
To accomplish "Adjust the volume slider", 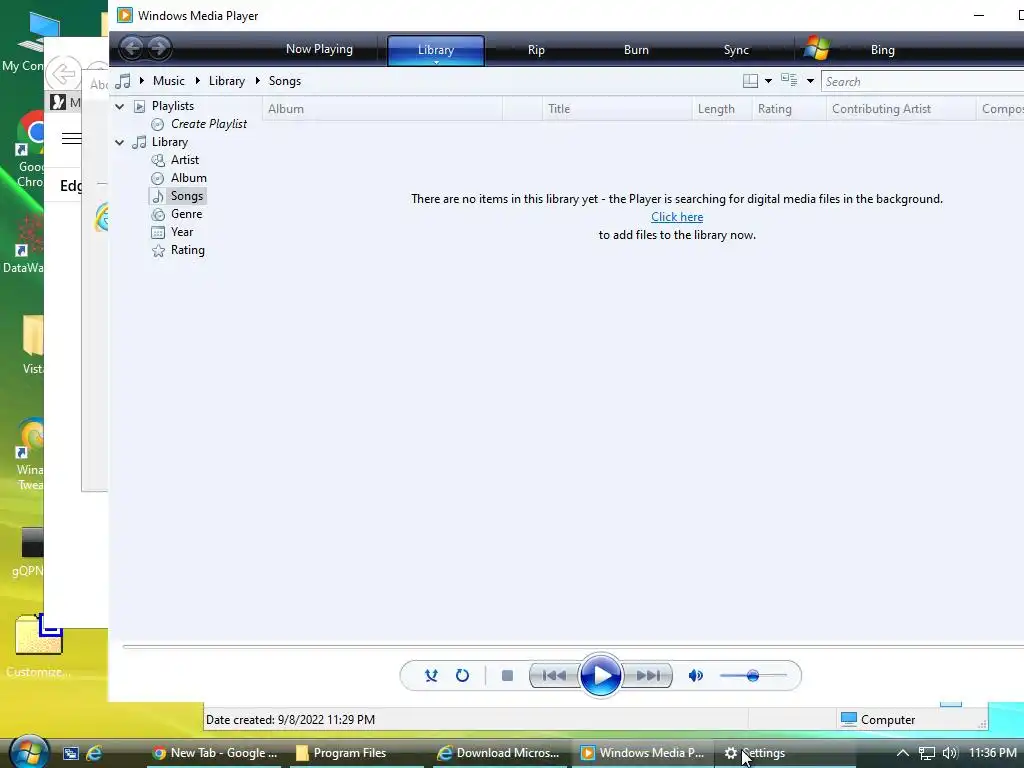I will [753, 675].
